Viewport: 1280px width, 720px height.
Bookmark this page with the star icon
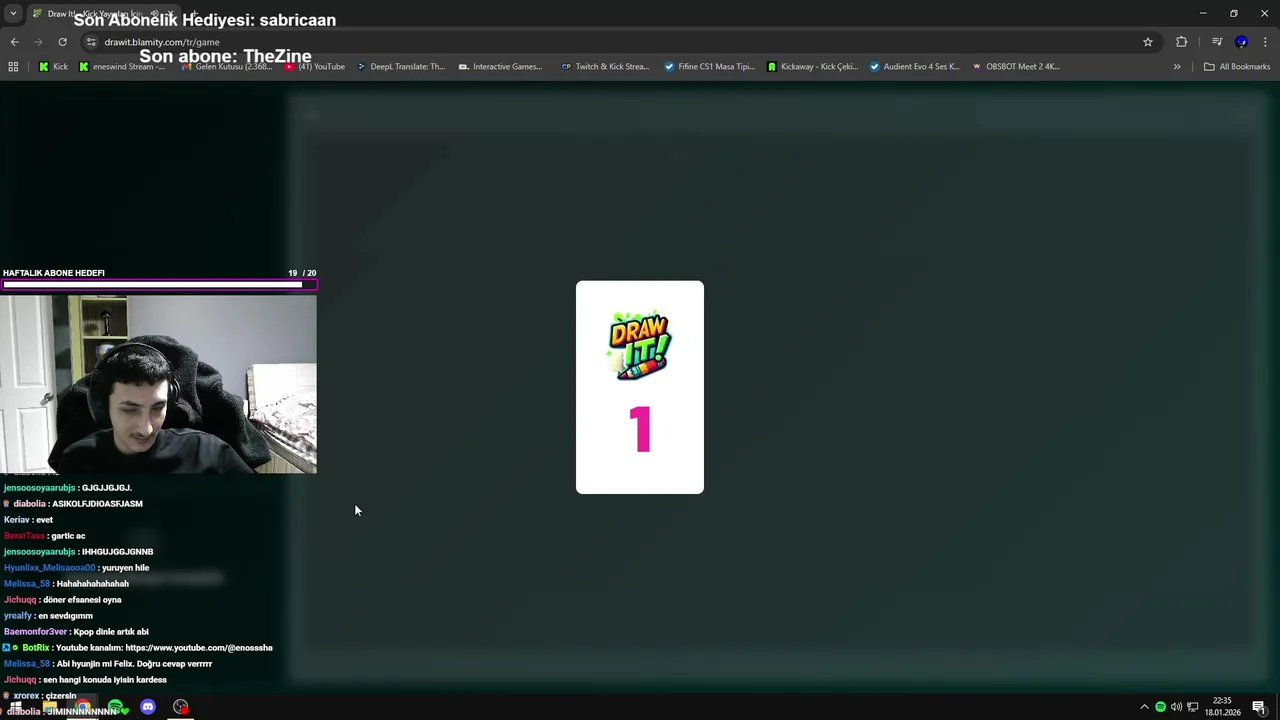(x=1148, y=42)
